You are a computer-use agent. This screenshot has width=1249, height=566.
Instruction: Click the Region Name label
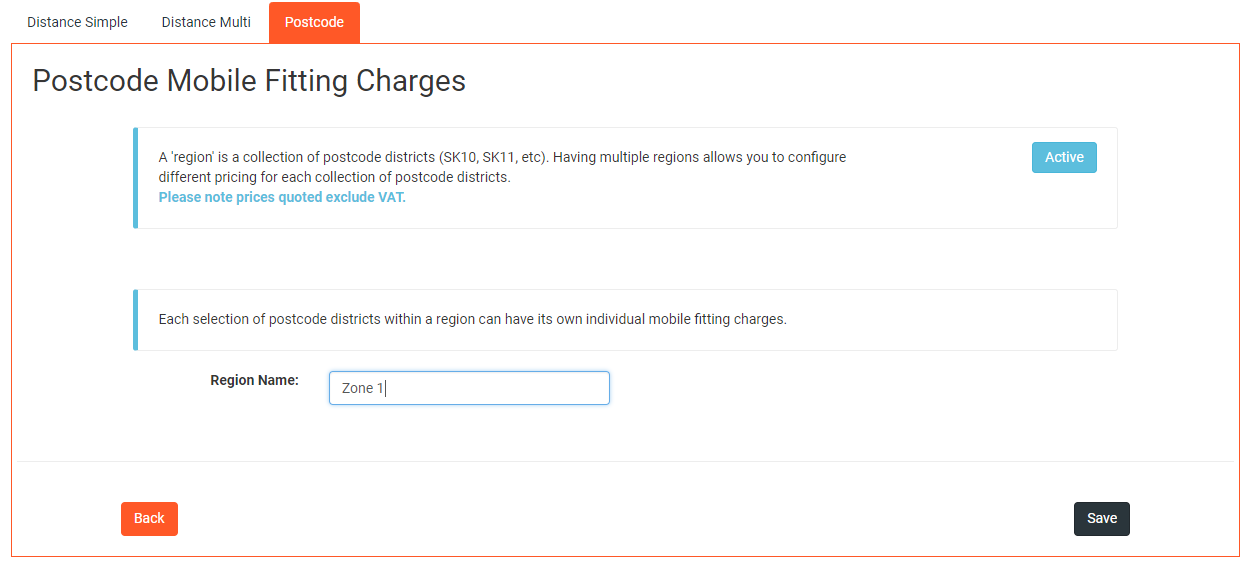coord(254,380)
